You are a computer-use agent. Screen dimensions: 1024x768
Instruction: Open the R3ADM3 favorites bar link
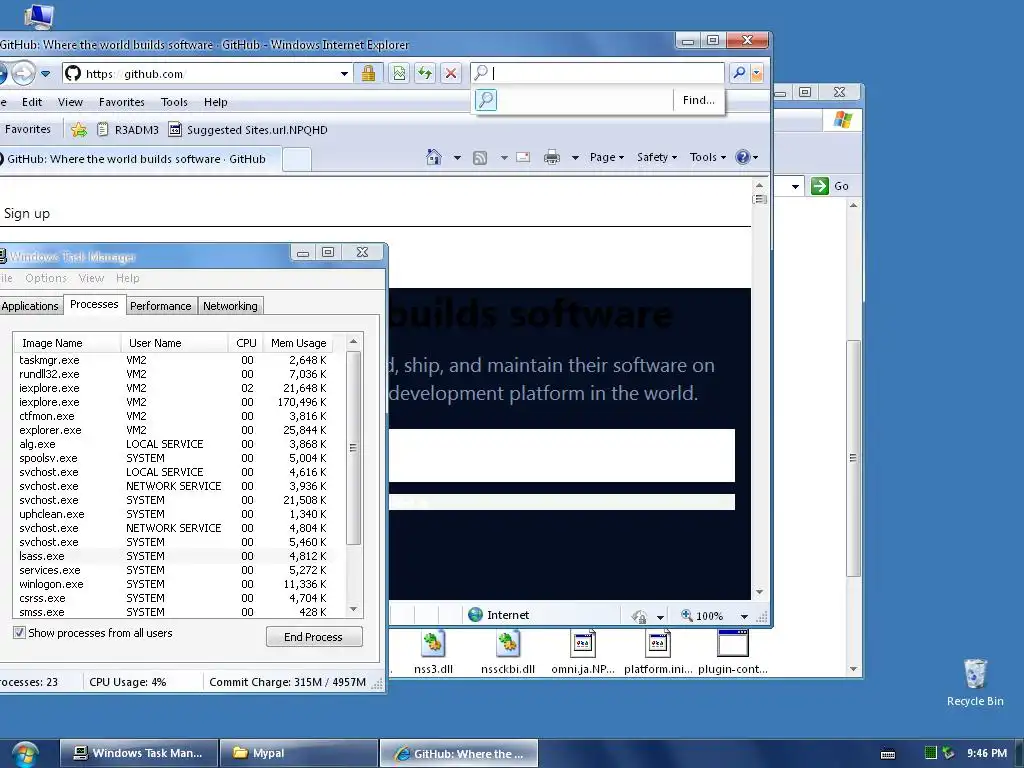coord(128,129)
